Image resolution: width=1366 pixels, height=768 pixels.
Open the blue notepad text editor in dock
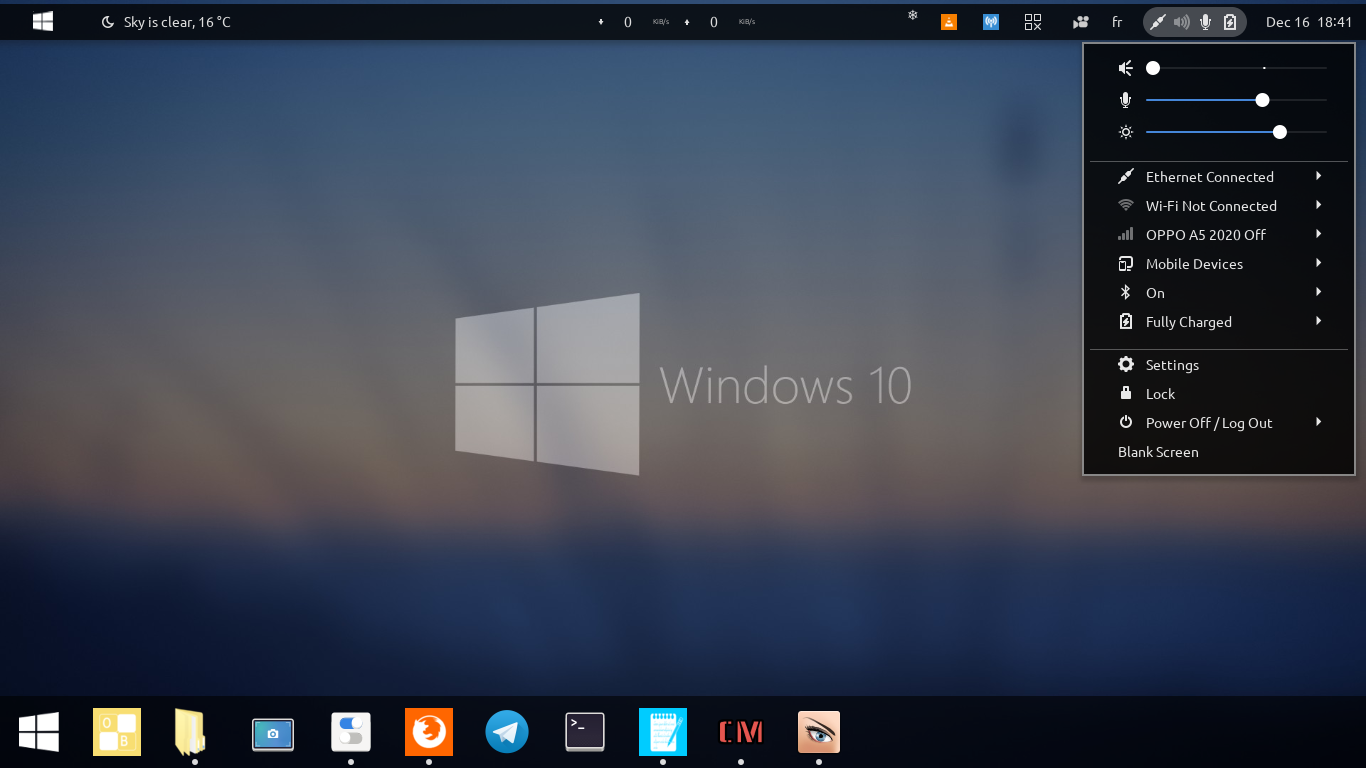[x=663, y=732]
